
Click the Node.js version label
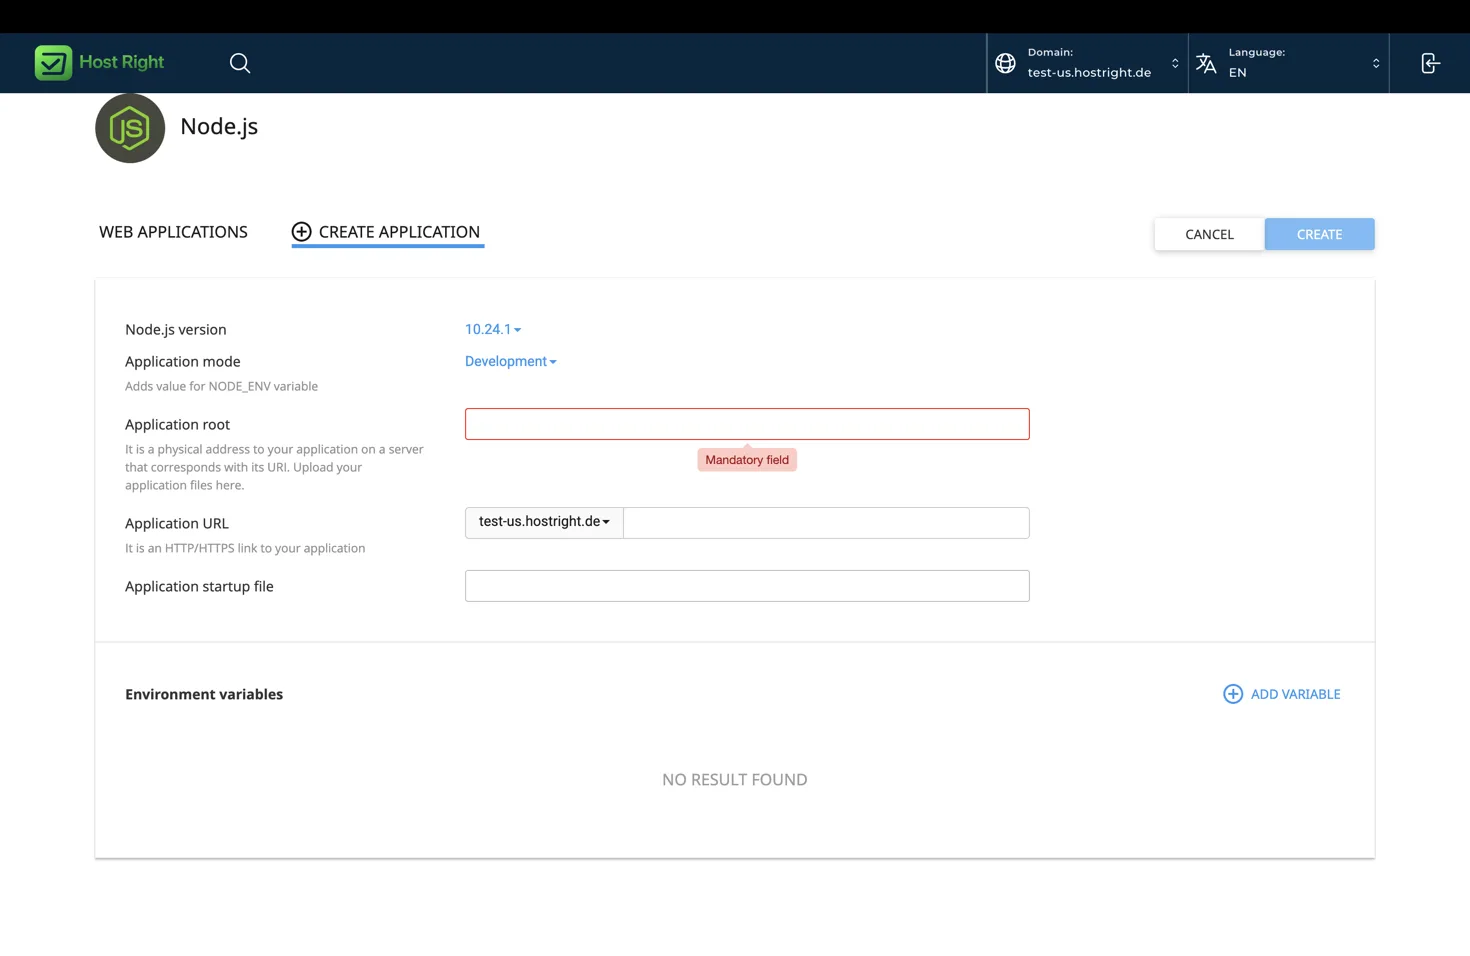(176, 329)
